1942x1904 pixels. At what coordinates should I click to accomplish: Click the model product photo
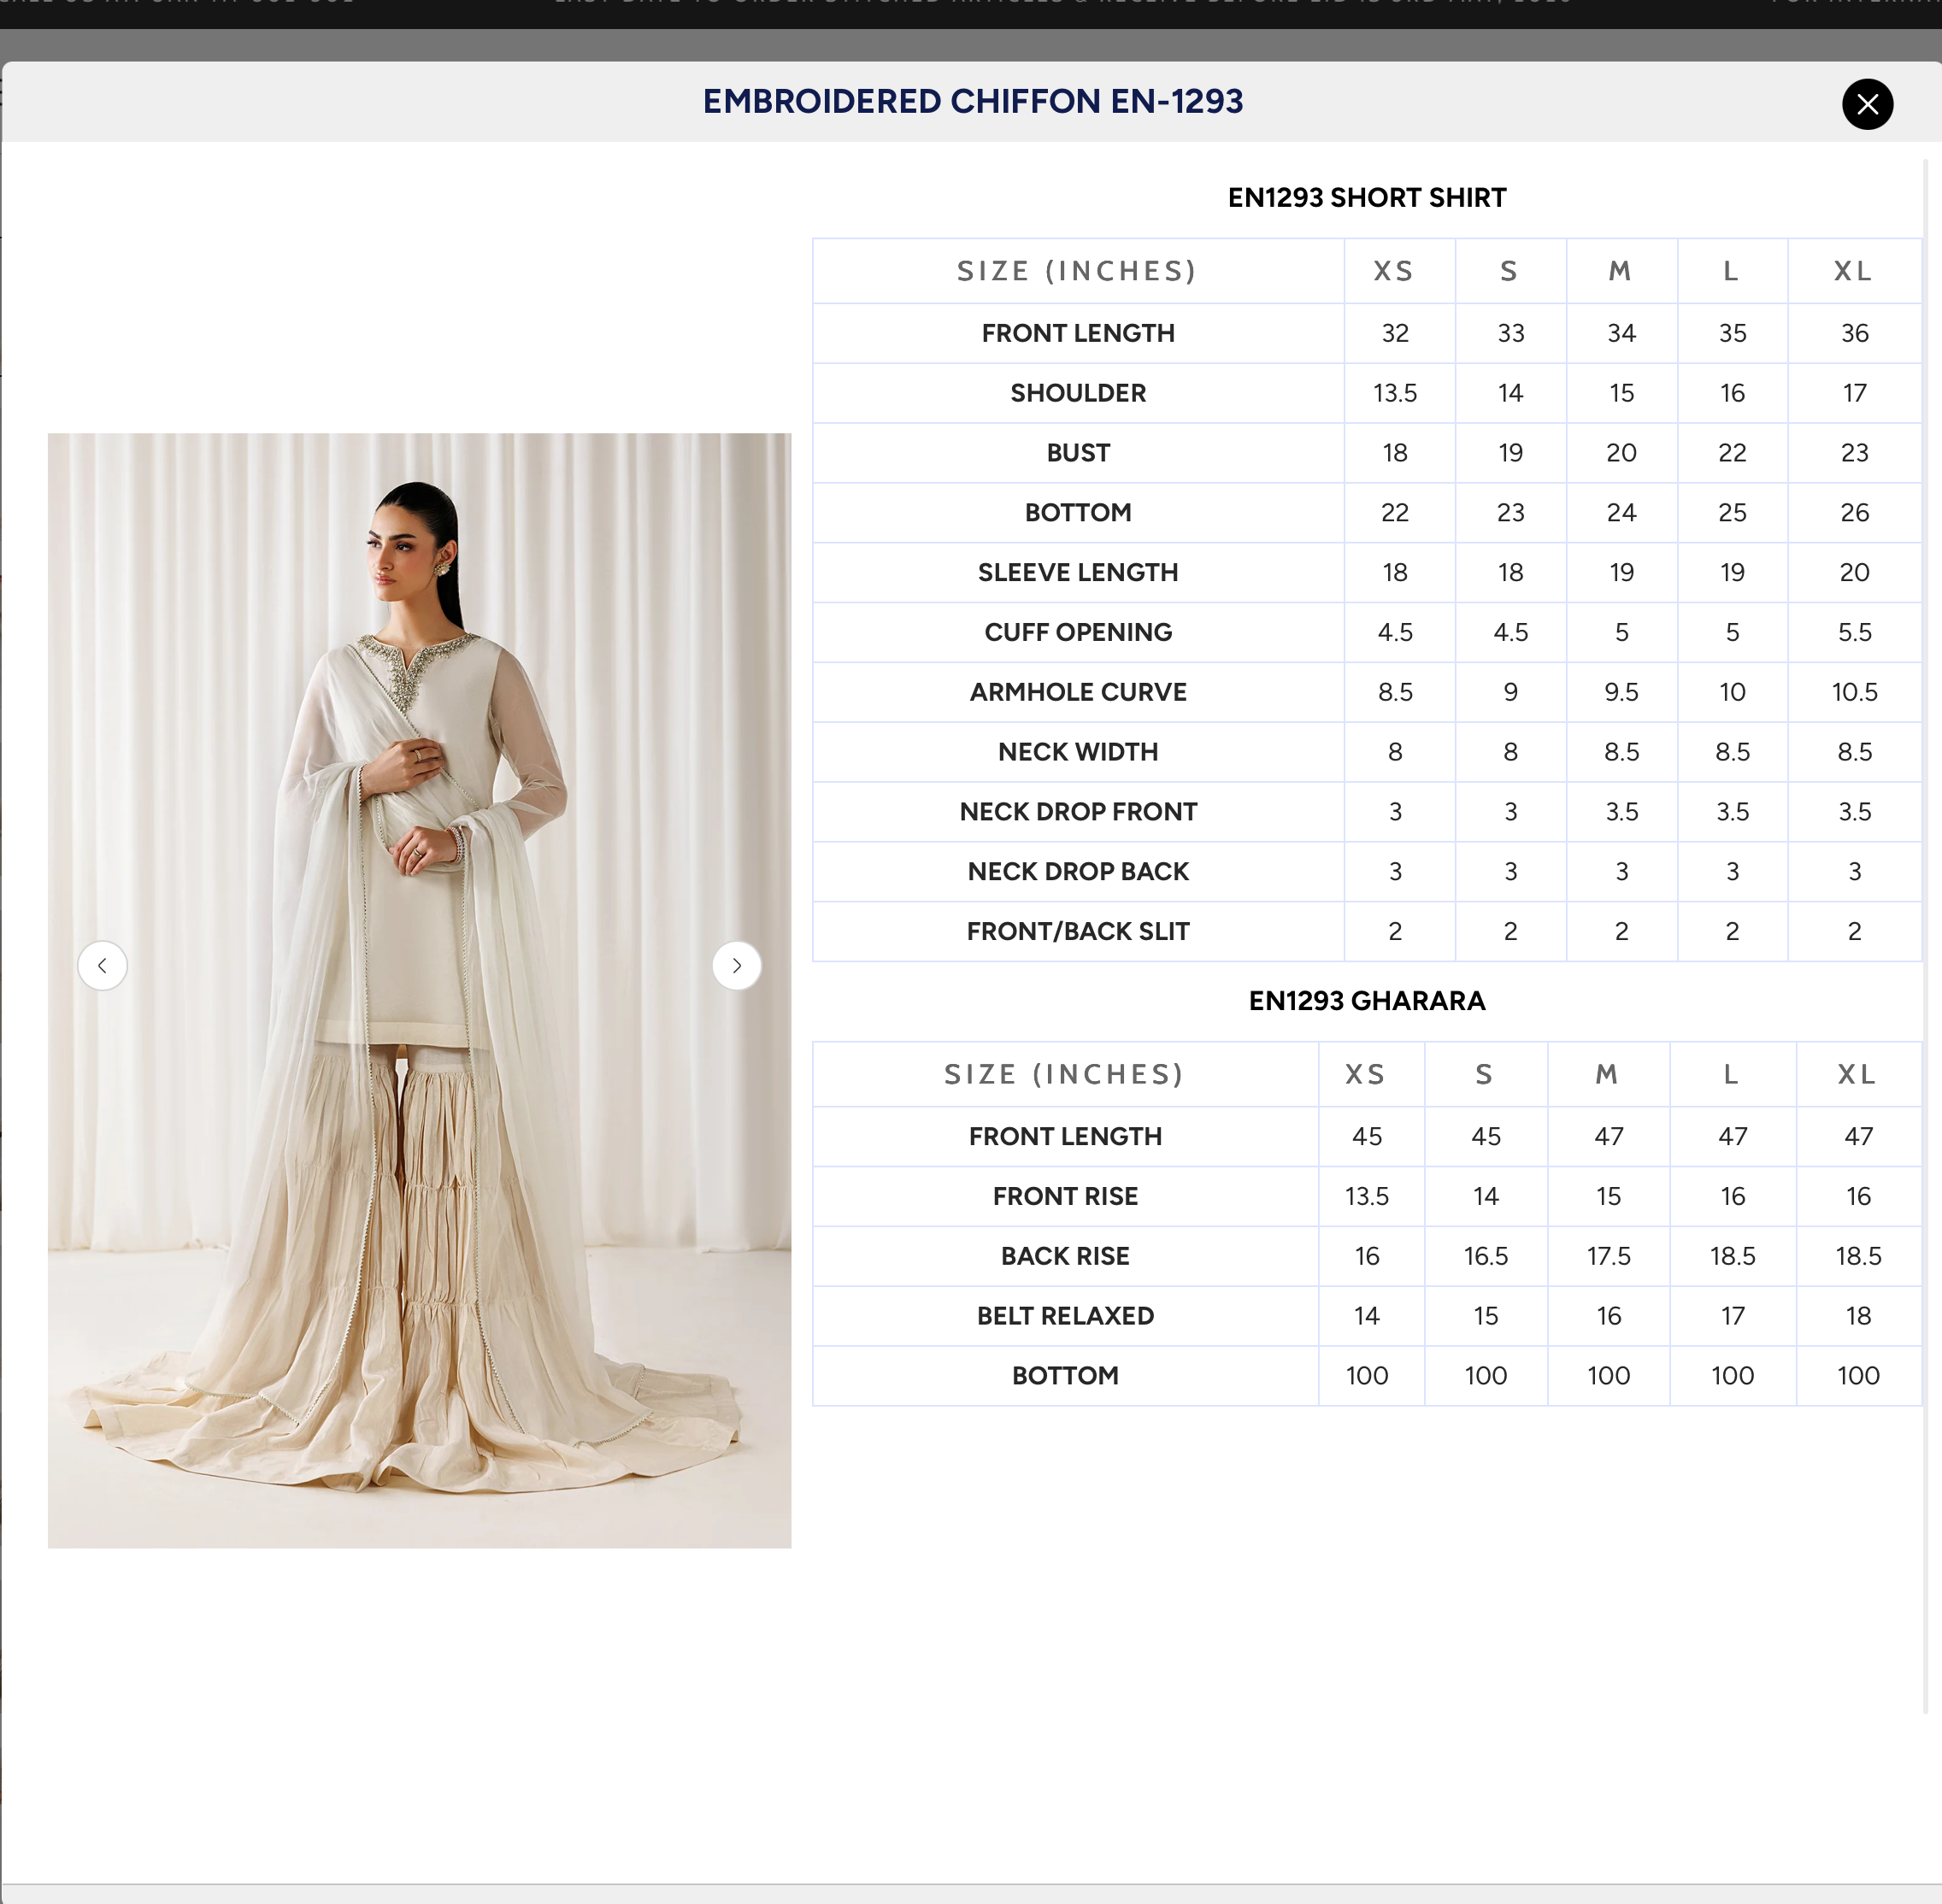(420, 990)
